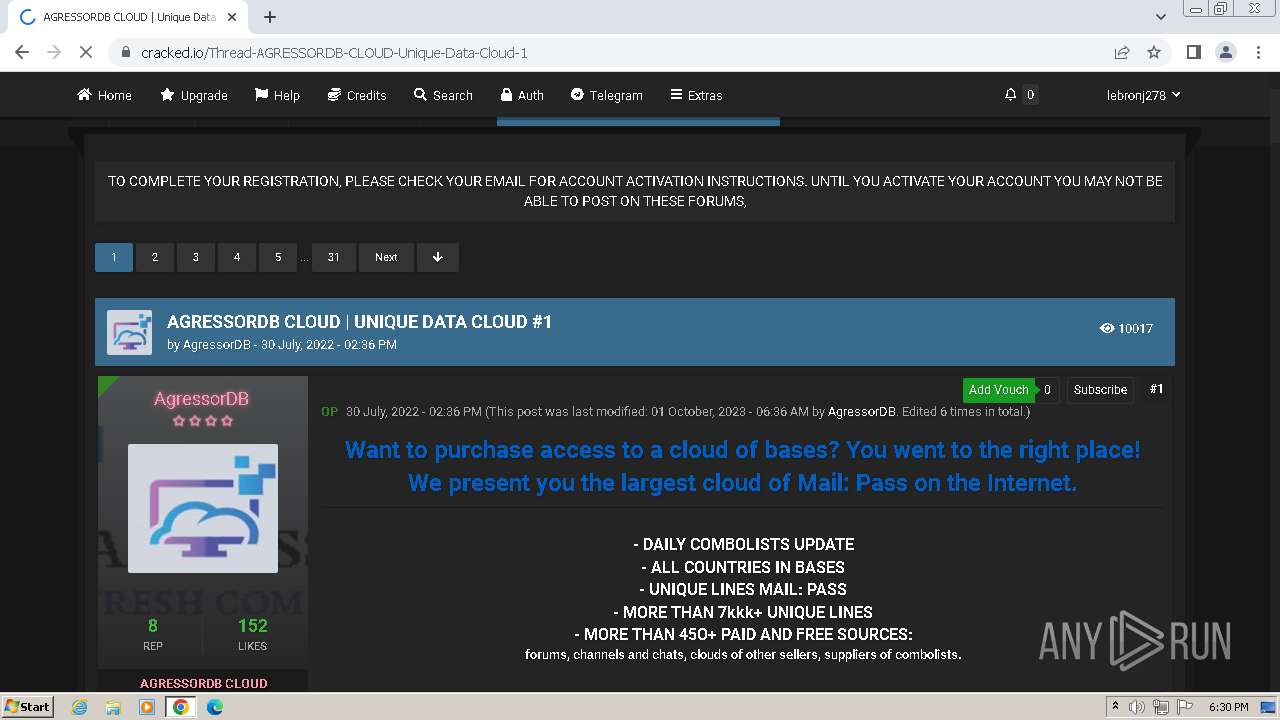Open forum Search
The width and height of the screenshot is (1280, 720).
443,95
